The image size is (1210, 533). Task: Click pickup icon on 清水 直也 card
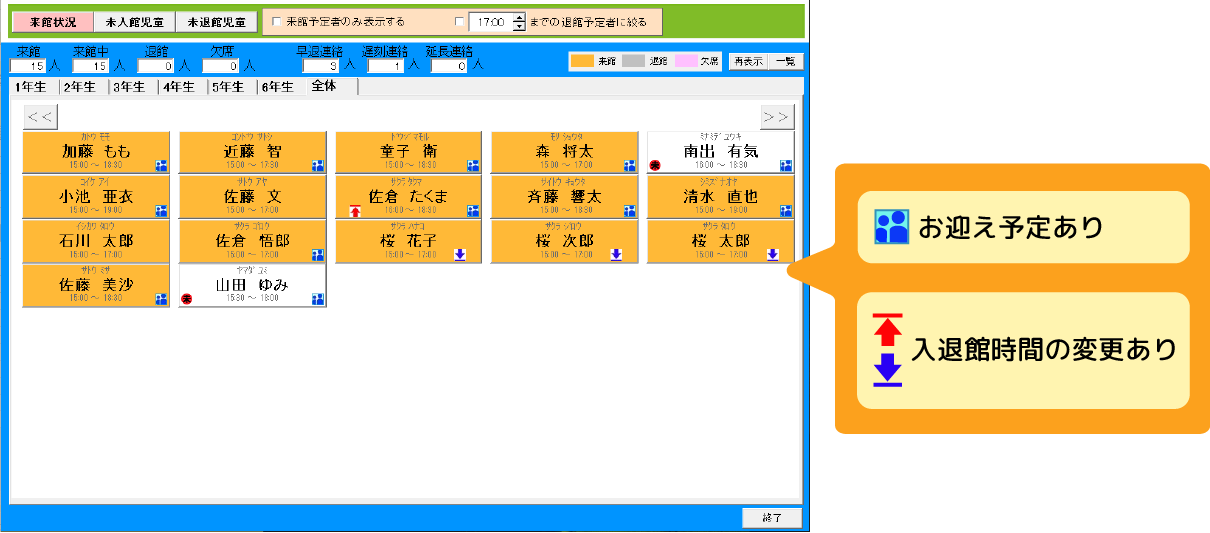[x=785, y=211]
